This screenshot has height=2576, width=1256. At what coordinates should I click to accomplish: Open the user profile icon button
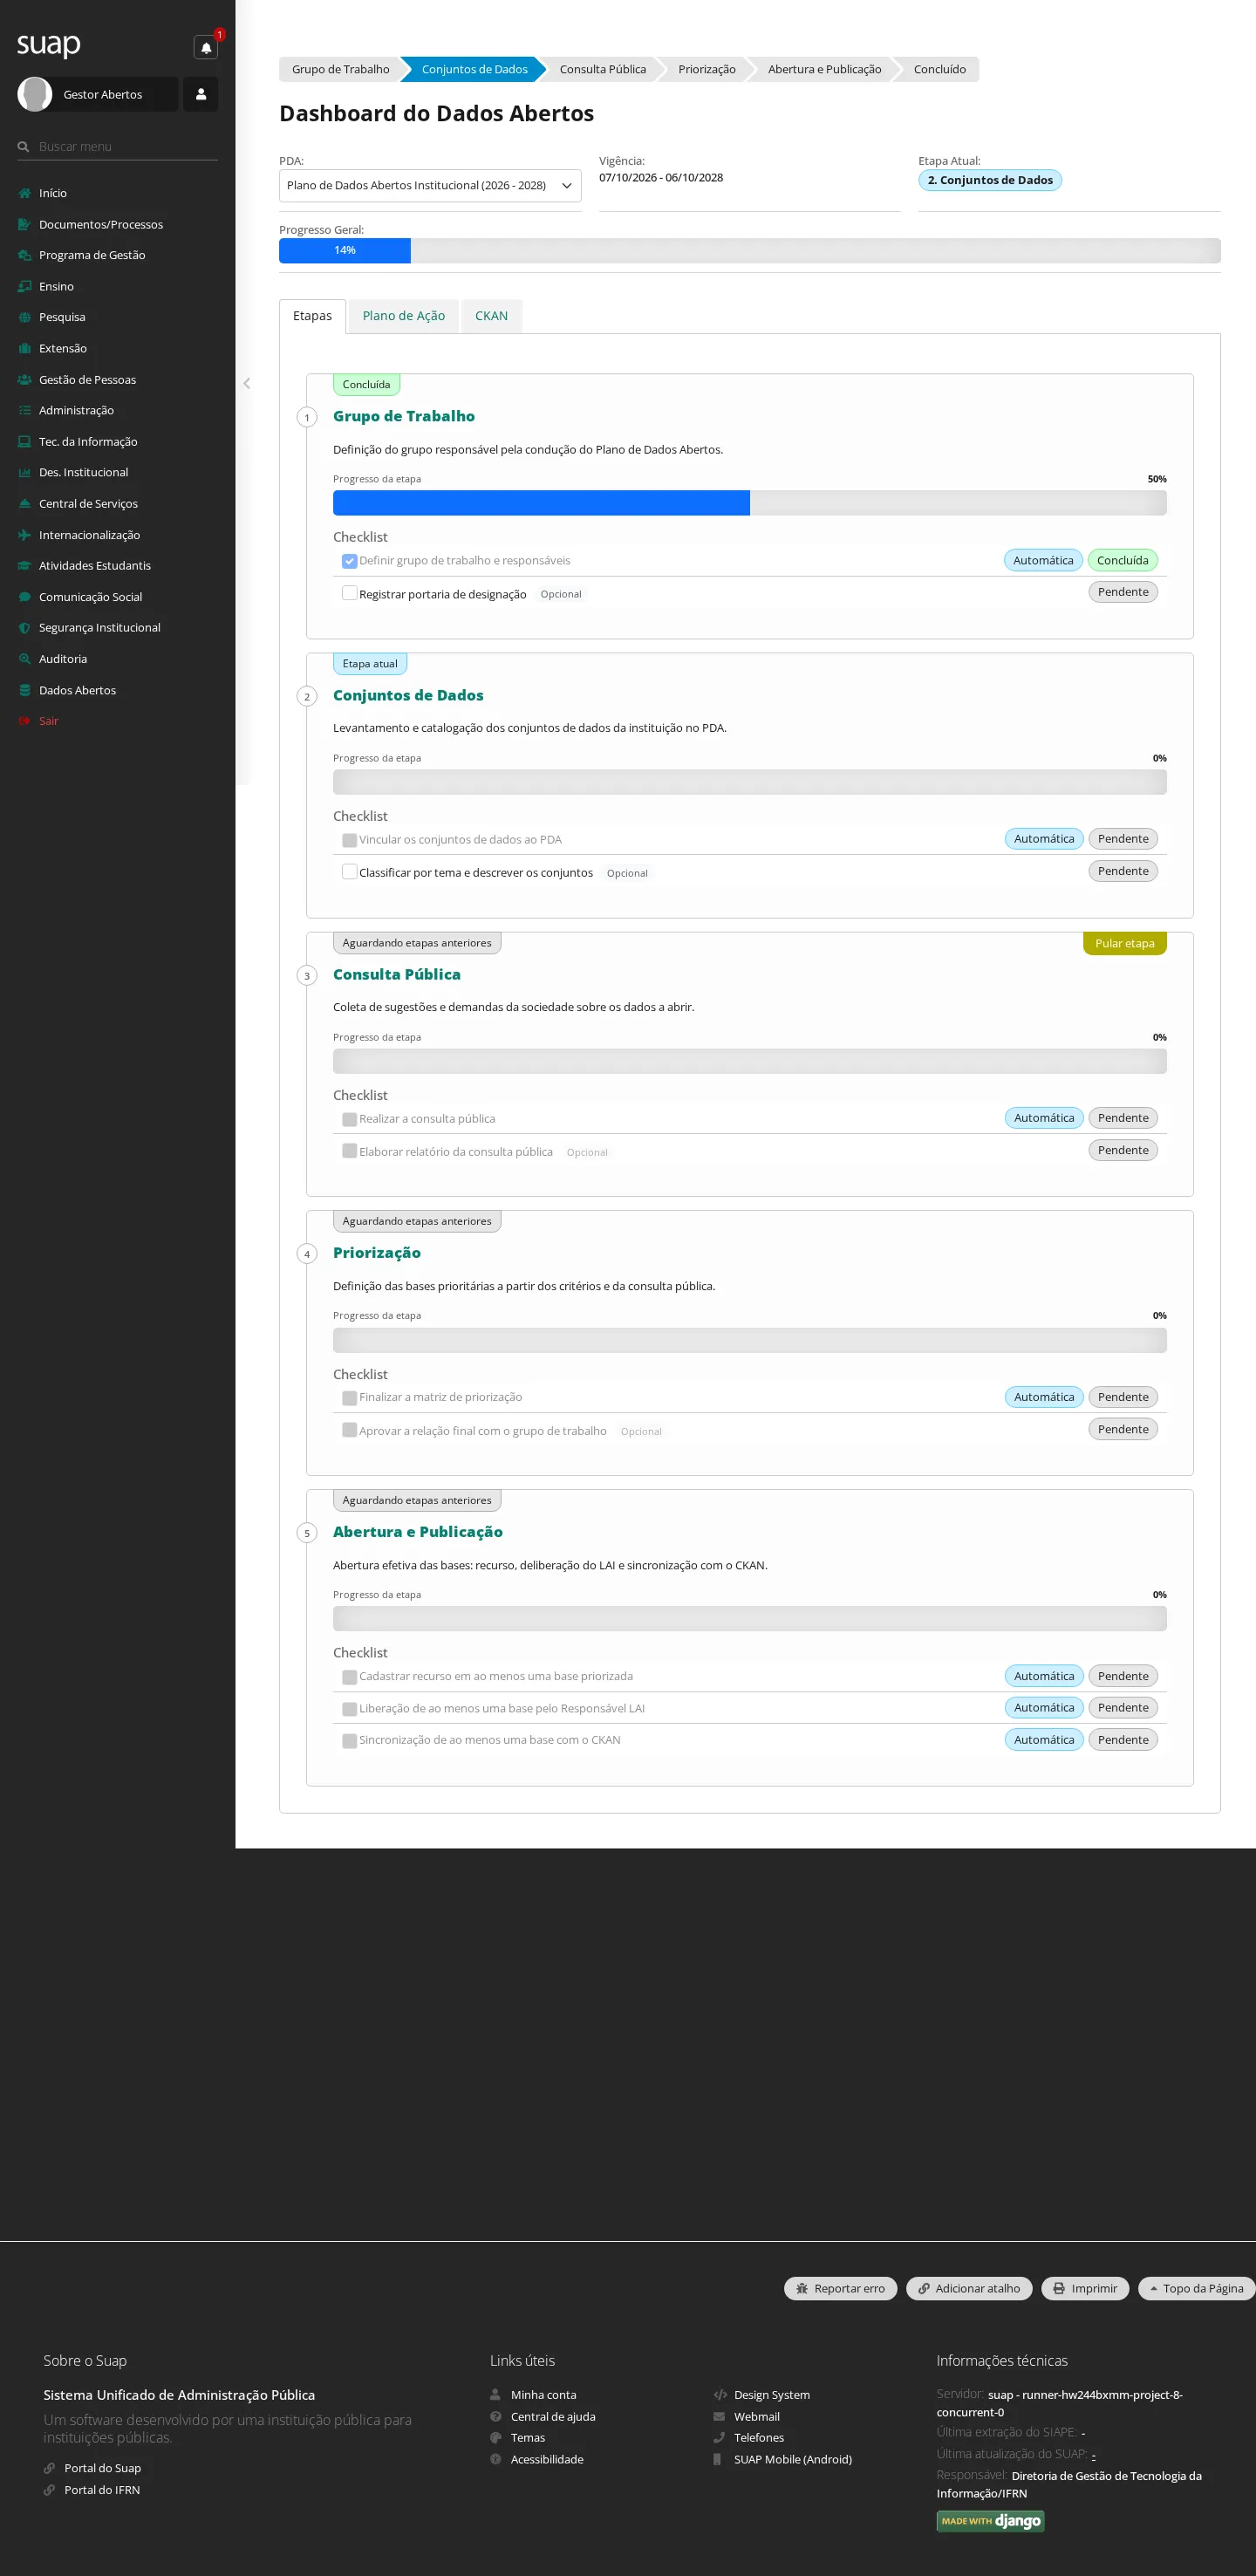tap(200, 94)
